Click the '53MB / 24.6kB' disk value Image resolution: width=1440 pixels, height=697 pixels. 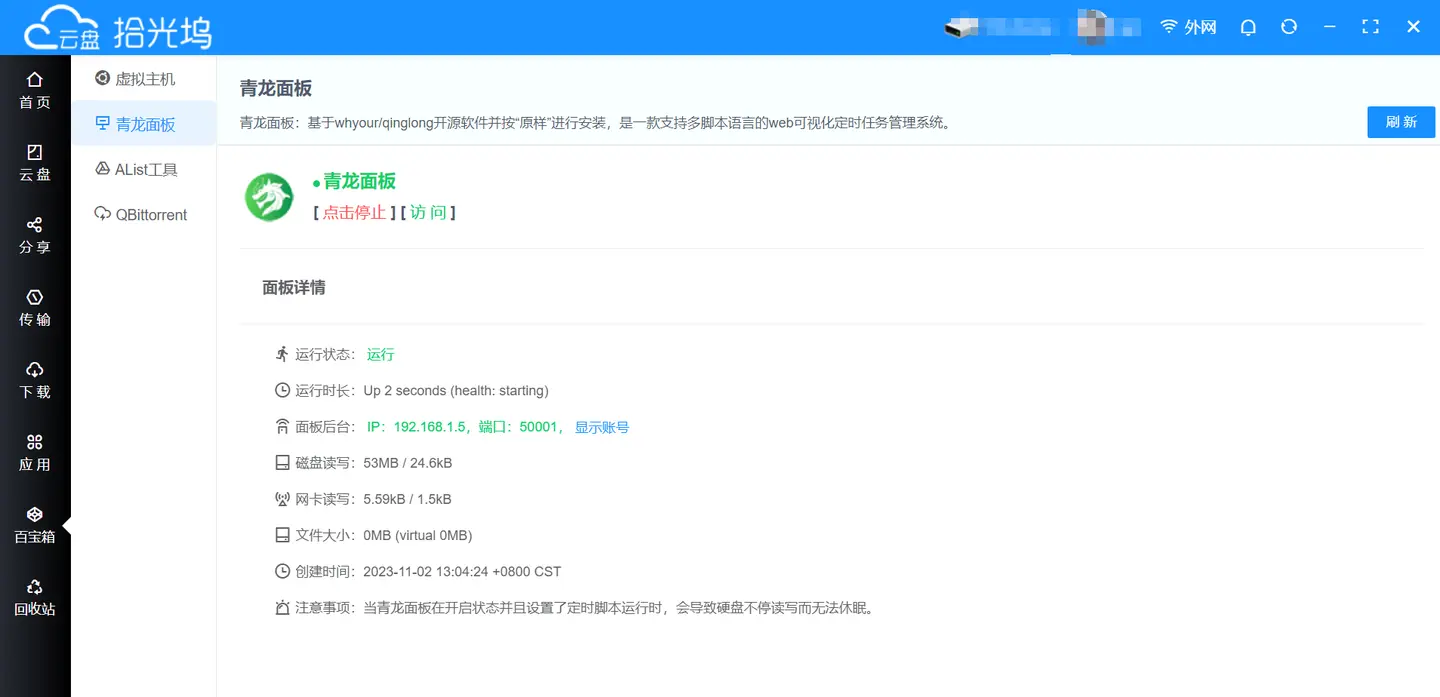[x=408, y=463]
